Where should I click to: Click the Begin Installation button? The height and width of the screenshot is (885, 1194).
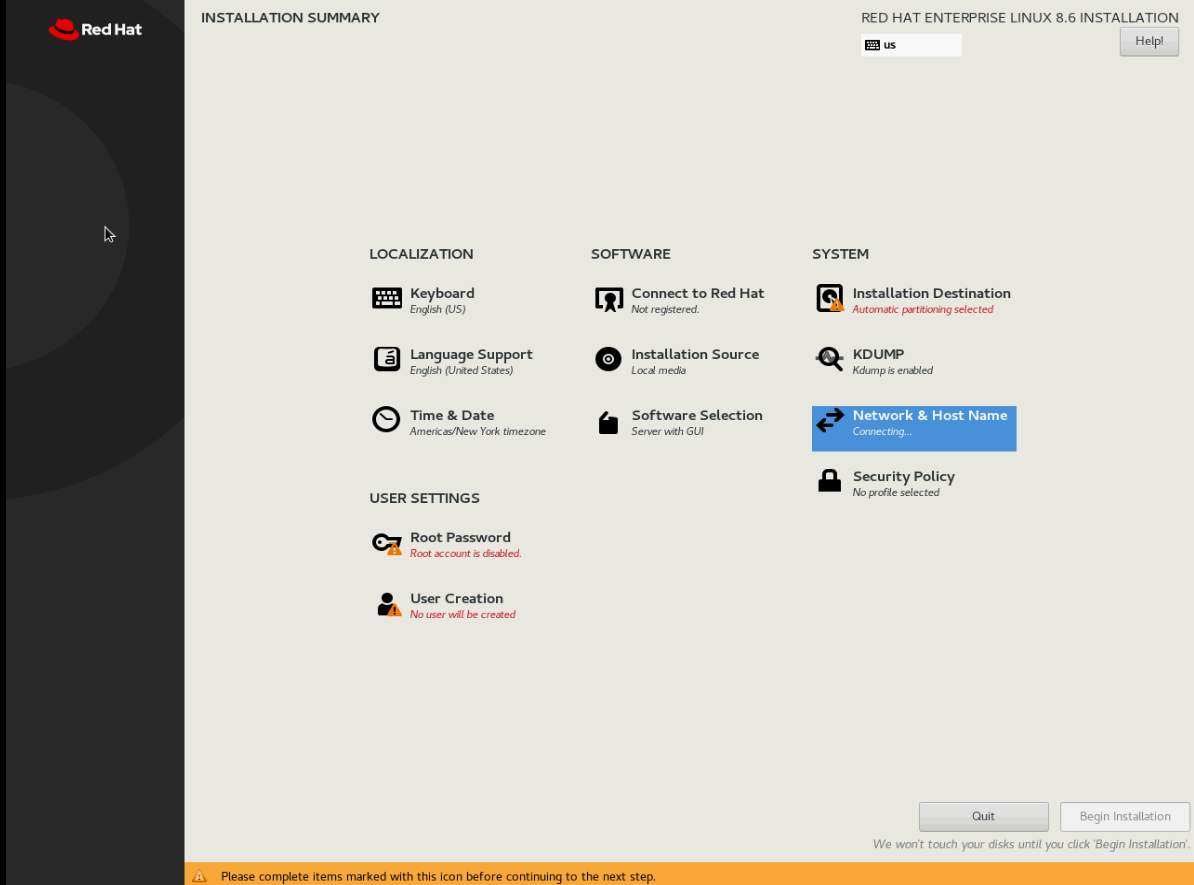pos(1125,816)
